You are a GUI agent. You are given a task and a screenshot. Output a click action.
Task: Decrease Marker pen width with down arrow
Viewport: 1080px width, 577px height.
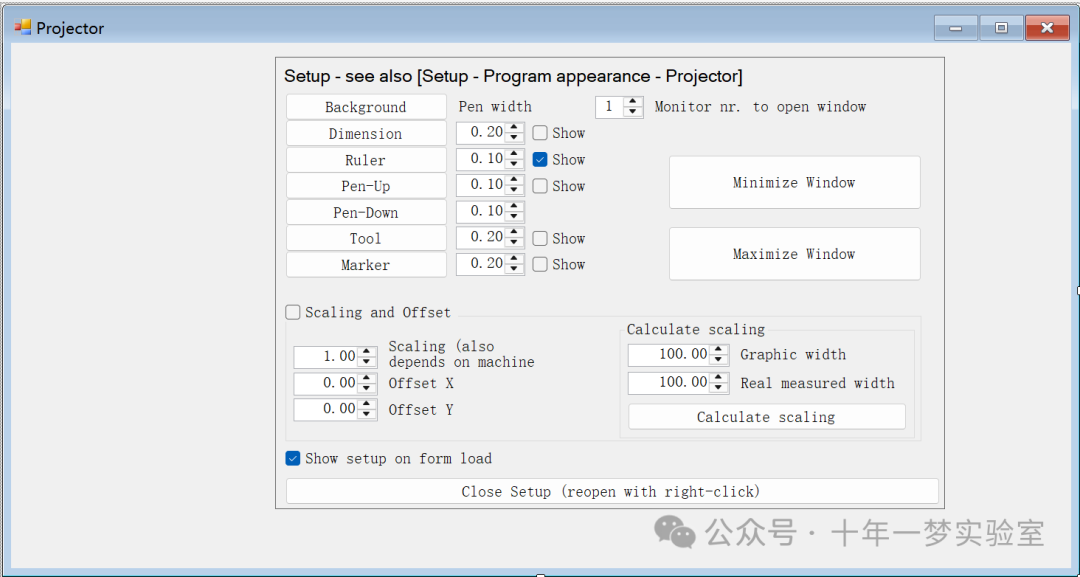click(514, 268)
